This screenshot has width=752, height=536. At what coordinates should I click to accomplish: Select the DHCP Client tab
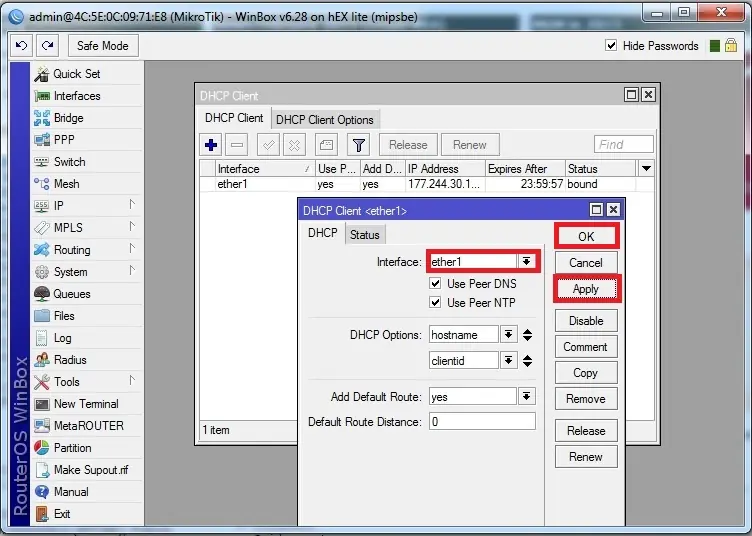[x=234, y=118]
